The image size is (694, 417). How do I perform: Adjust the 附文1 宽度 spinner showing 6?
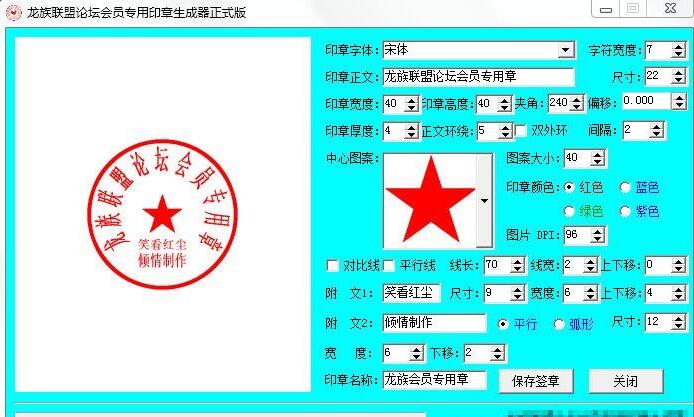[590, 293]
